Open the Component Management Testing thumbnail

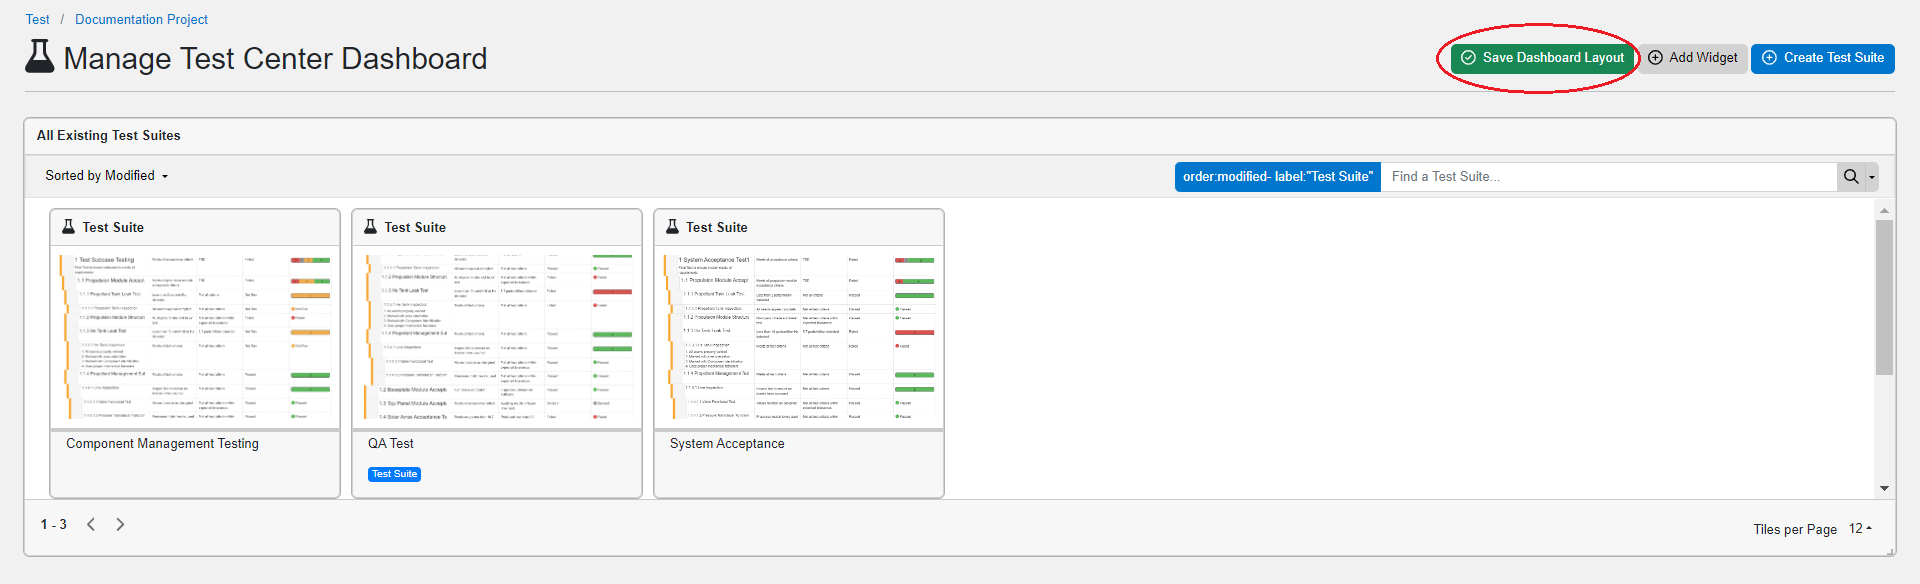coord(195,337)
